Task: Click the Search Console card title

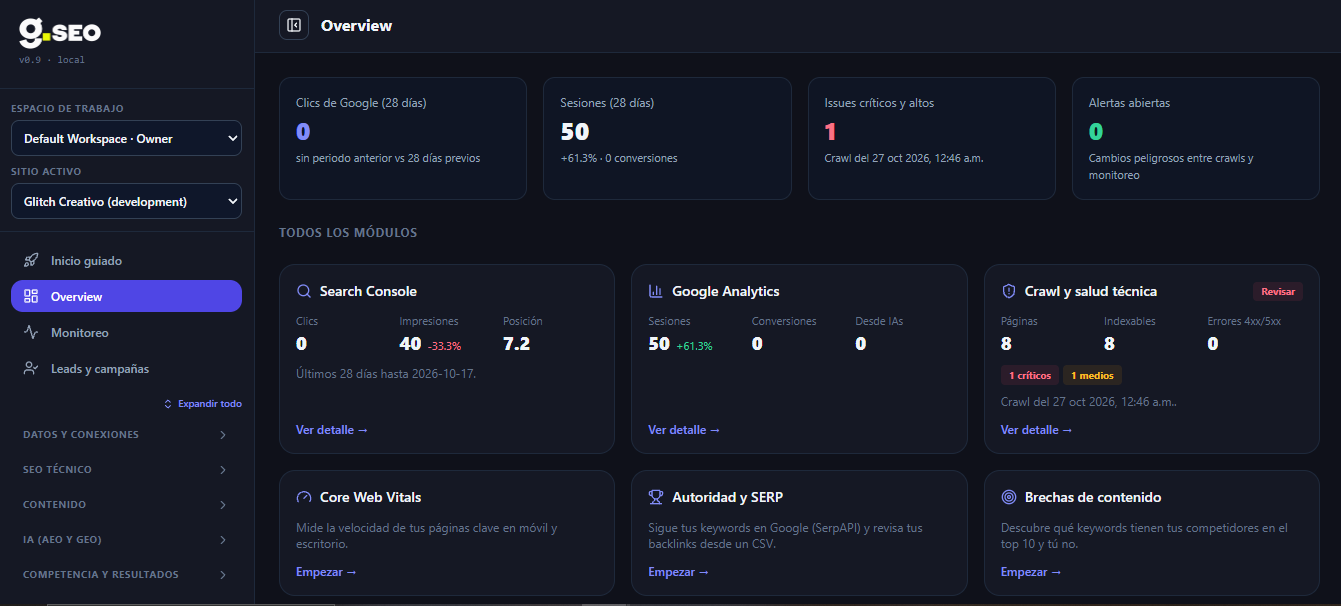Action: pos(368,292)
